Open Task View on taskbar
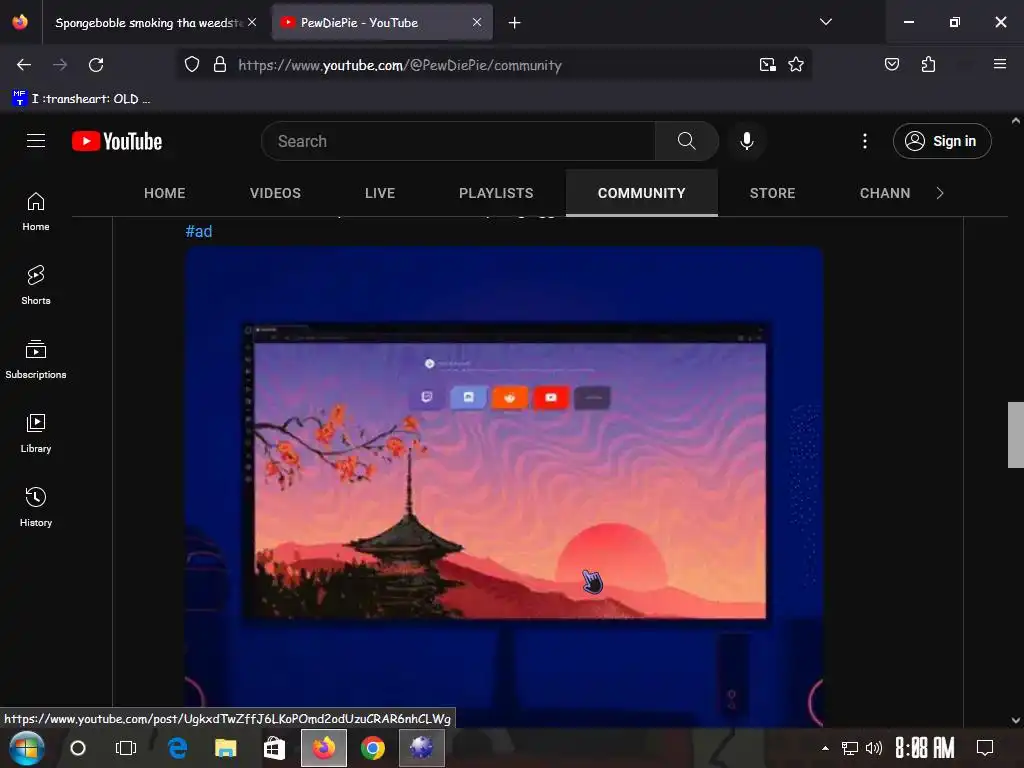Image resolution: width=1024 pixels, height=768 pixels. tap(125, 748)
